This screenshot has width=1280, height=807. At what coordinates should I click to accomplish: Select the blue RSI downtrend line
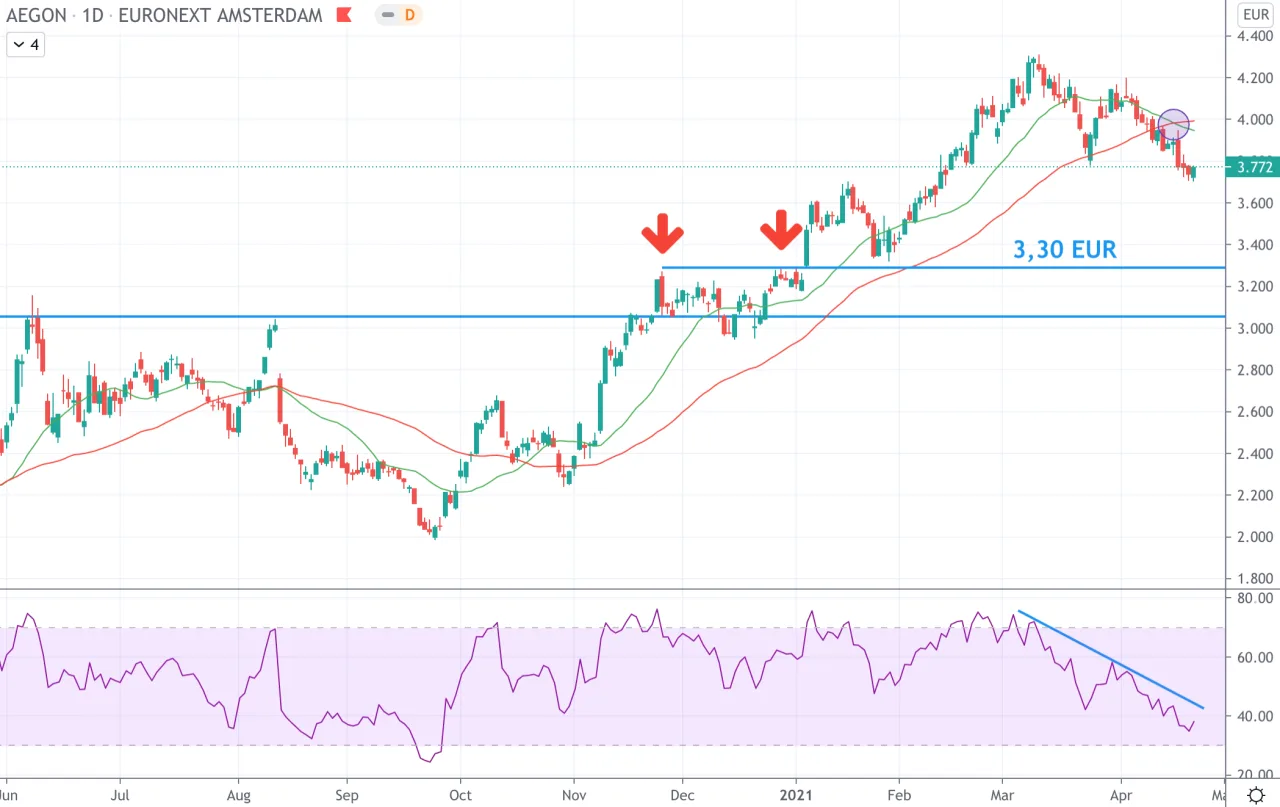pyautogui.click(x=1111, y=660)
